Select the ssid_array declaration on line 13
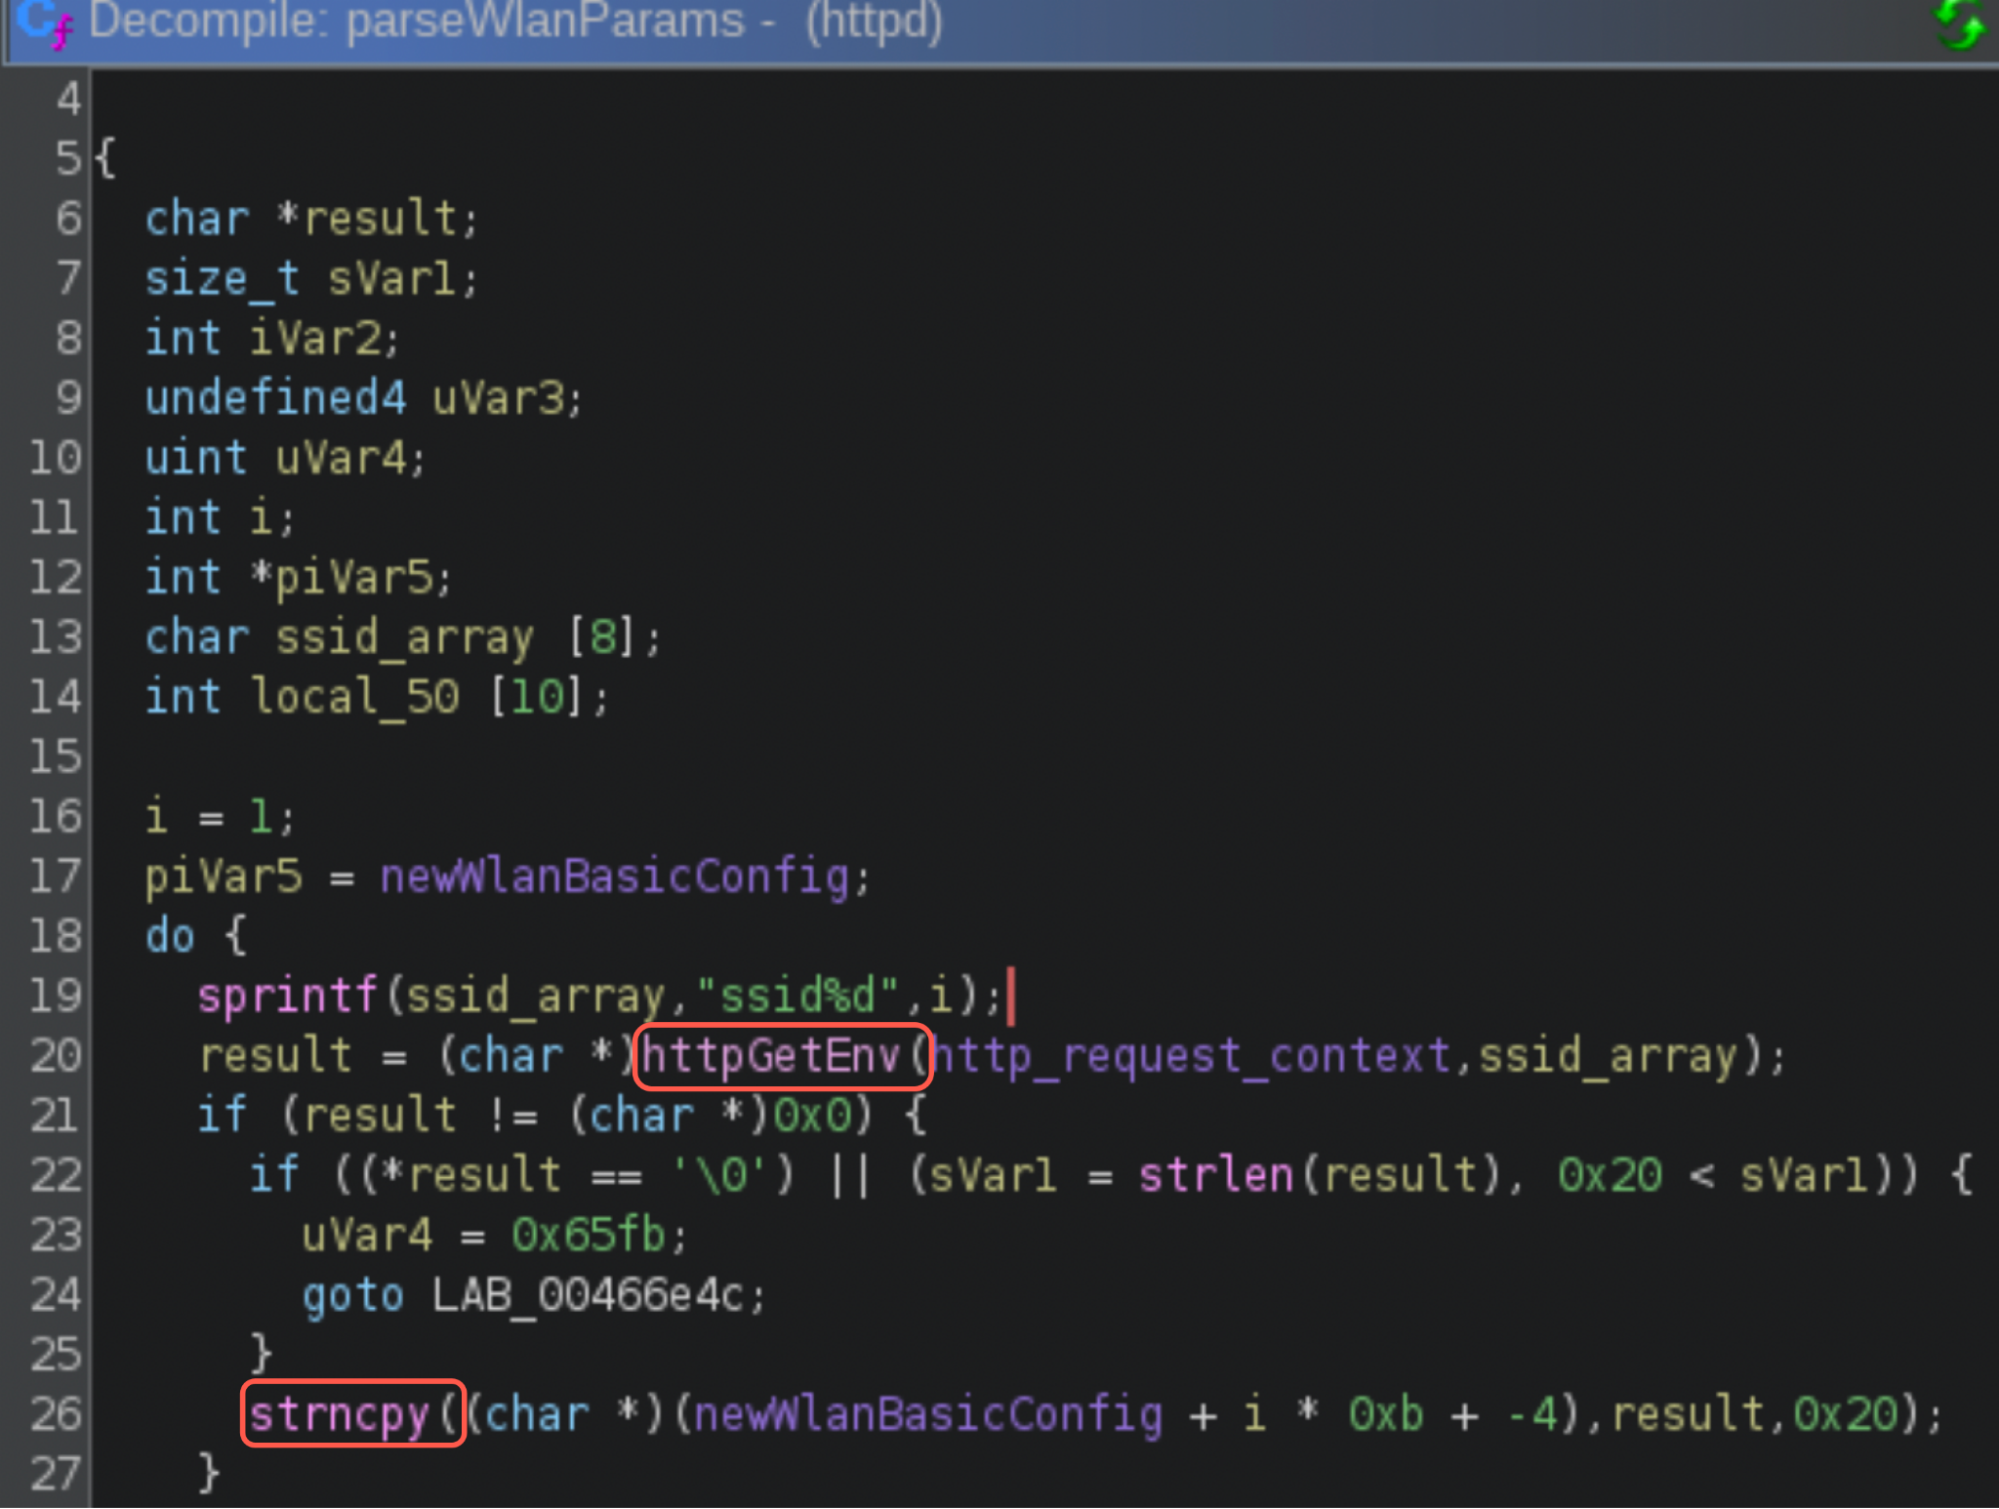This screenshot has width=1999, height=1509. pyautogui.click(x=404, y=637)
